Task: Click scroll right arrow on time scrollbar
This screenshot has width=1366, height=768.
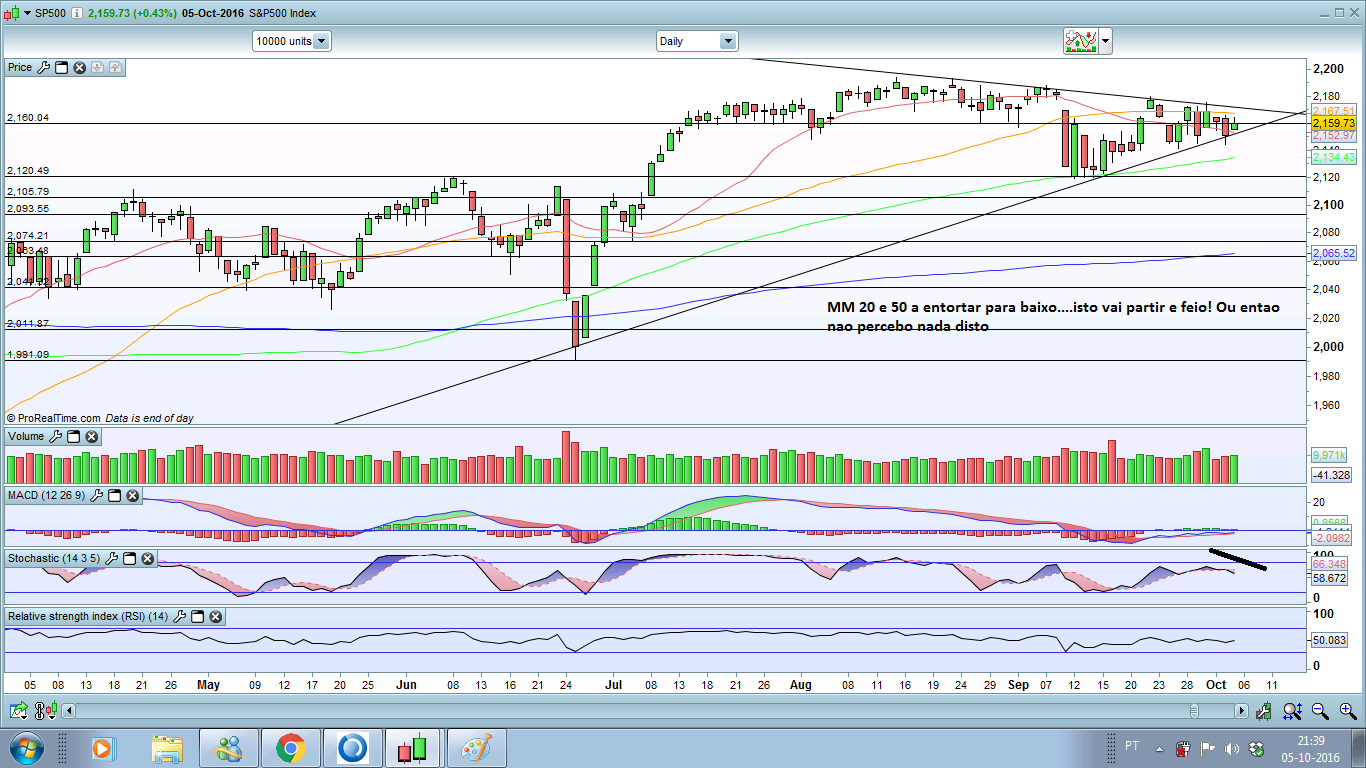Action: pyautogui.click(x=1241, y=711)
